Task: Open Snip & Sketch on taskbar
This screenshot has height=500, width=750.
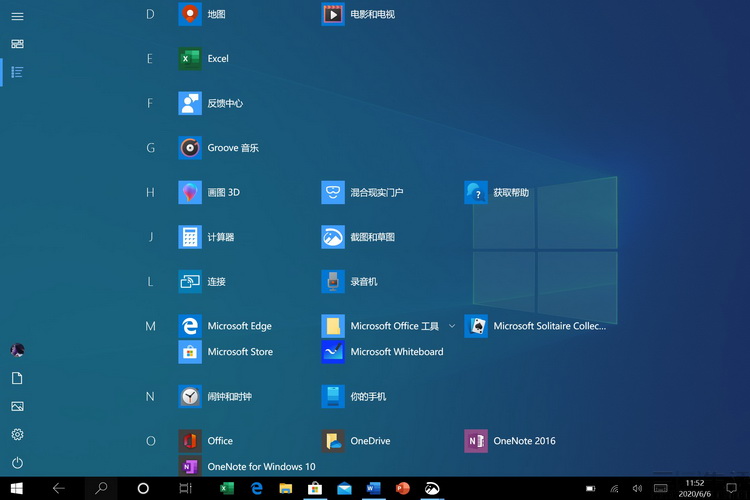Action: click(432, 488)
